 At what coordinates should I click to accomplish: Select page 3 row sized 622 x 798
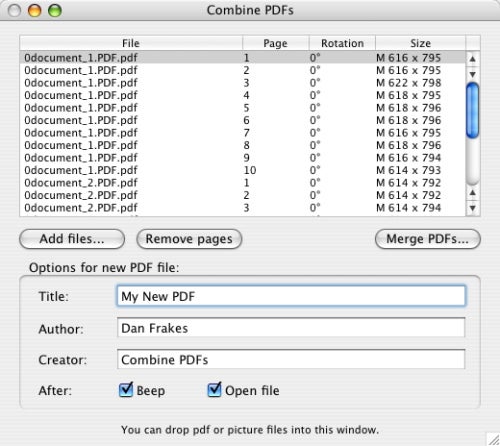click(243, 83)
